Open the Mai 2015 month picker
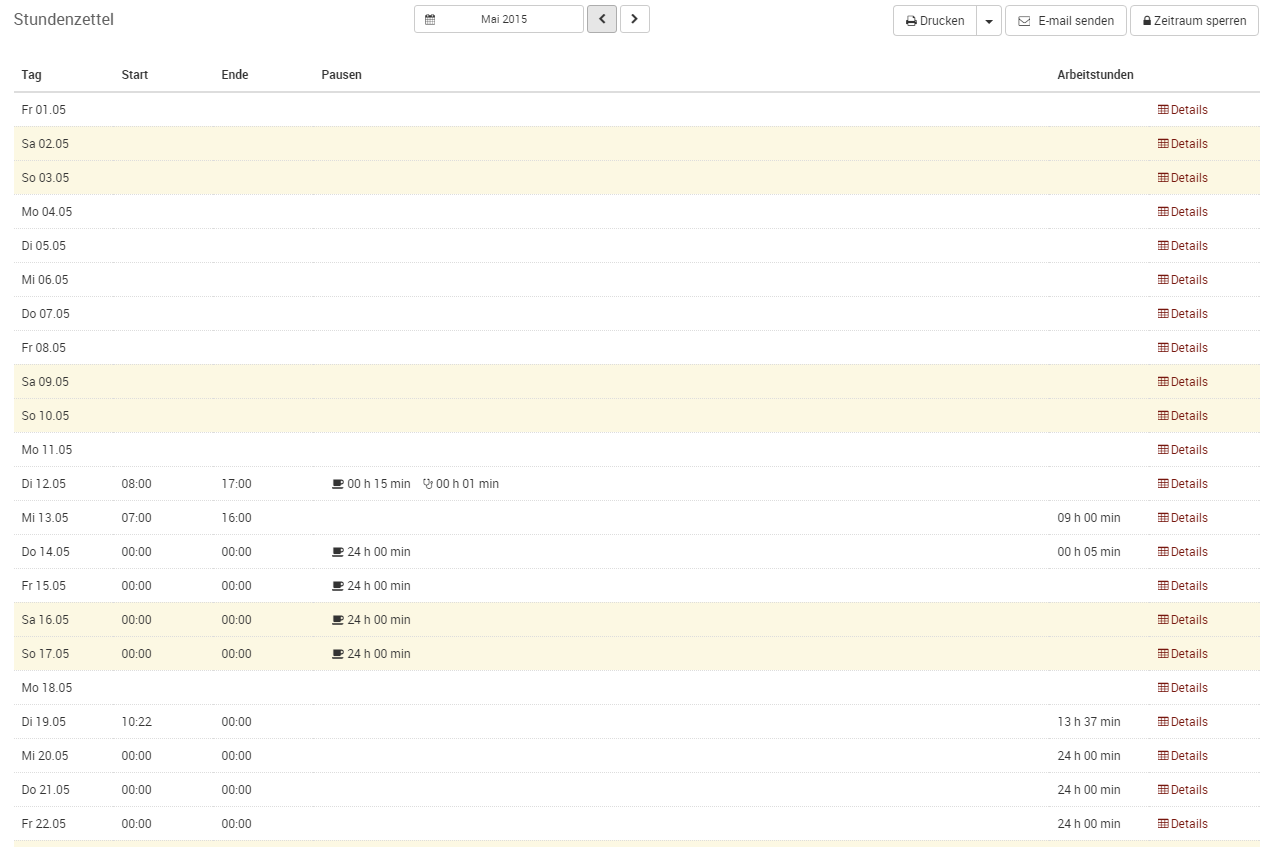Screen dimensions: 1270x847 [498, 19]
